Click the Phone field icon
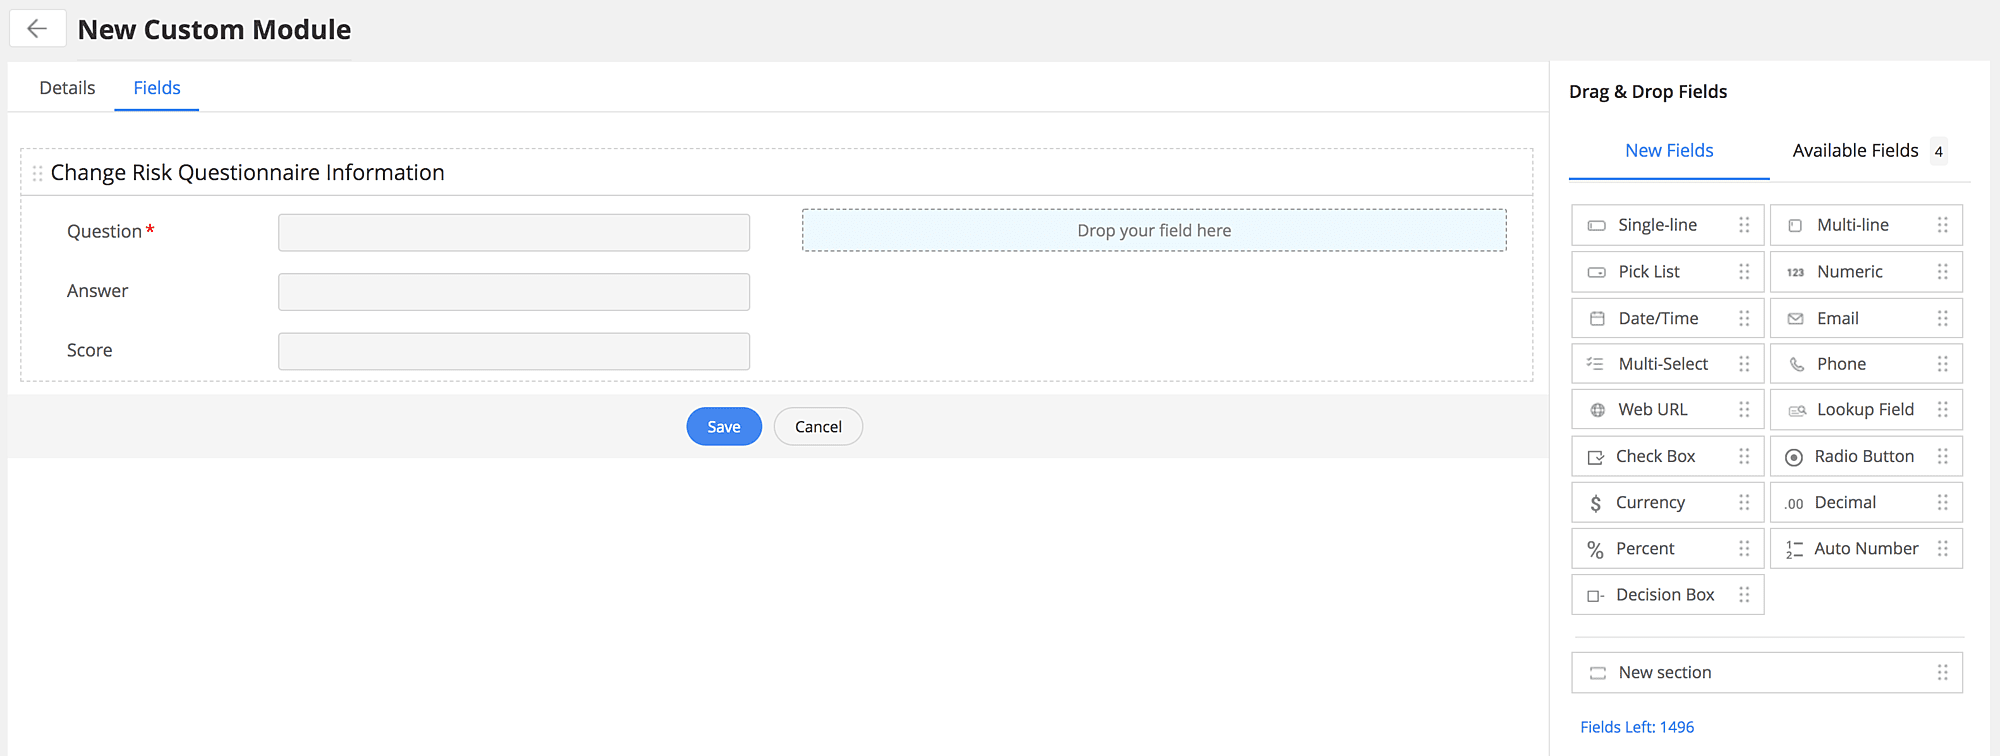The height and width of the screenshot is (756, 2000). pyautogui.click(x=1796, y=365)
